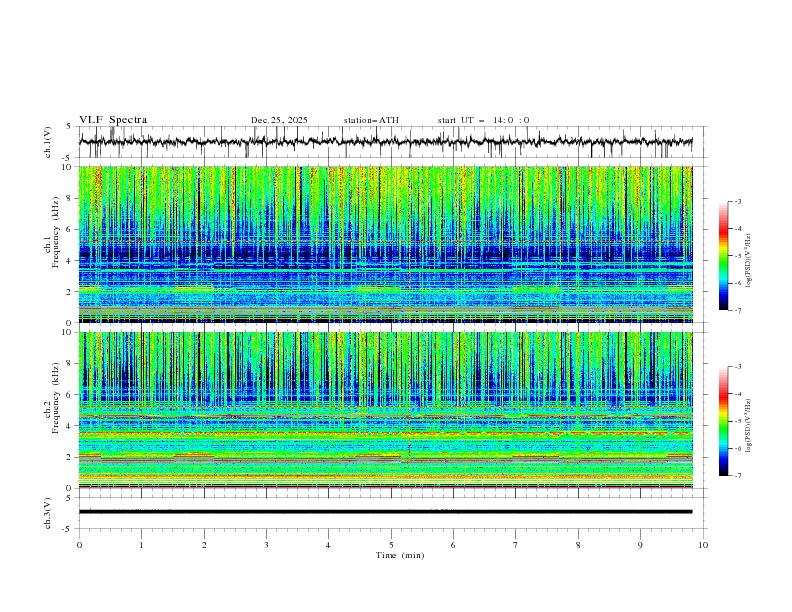The height and width of the screenshot is (612, 792).
Task: Click the log(PSD) label beside lower colorbar
Action: 750,424
